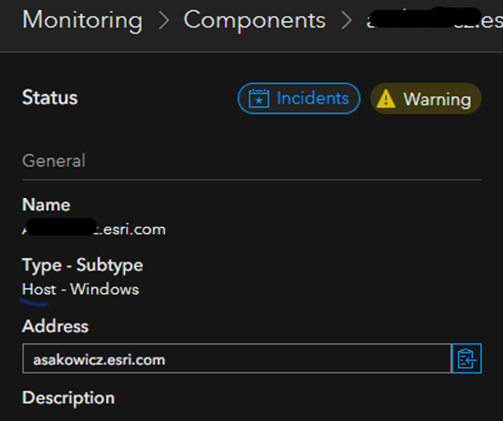The height and width of the screenshot is (421, 503).
Task: Click the chevron after Components breadcrumb
Action: click(346, 20)
